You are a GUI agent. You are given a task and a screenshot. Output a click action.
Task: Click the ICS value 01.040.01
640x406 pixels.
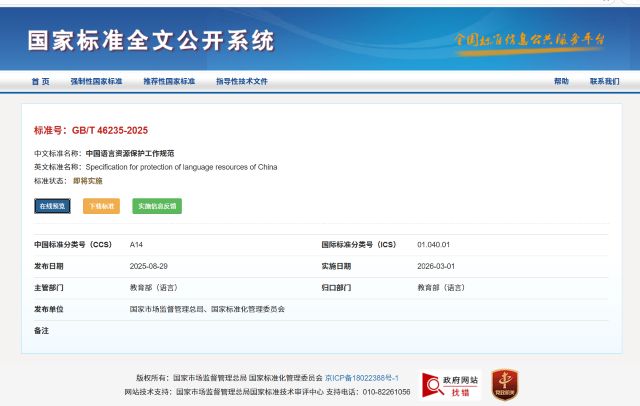pos(434,244)
